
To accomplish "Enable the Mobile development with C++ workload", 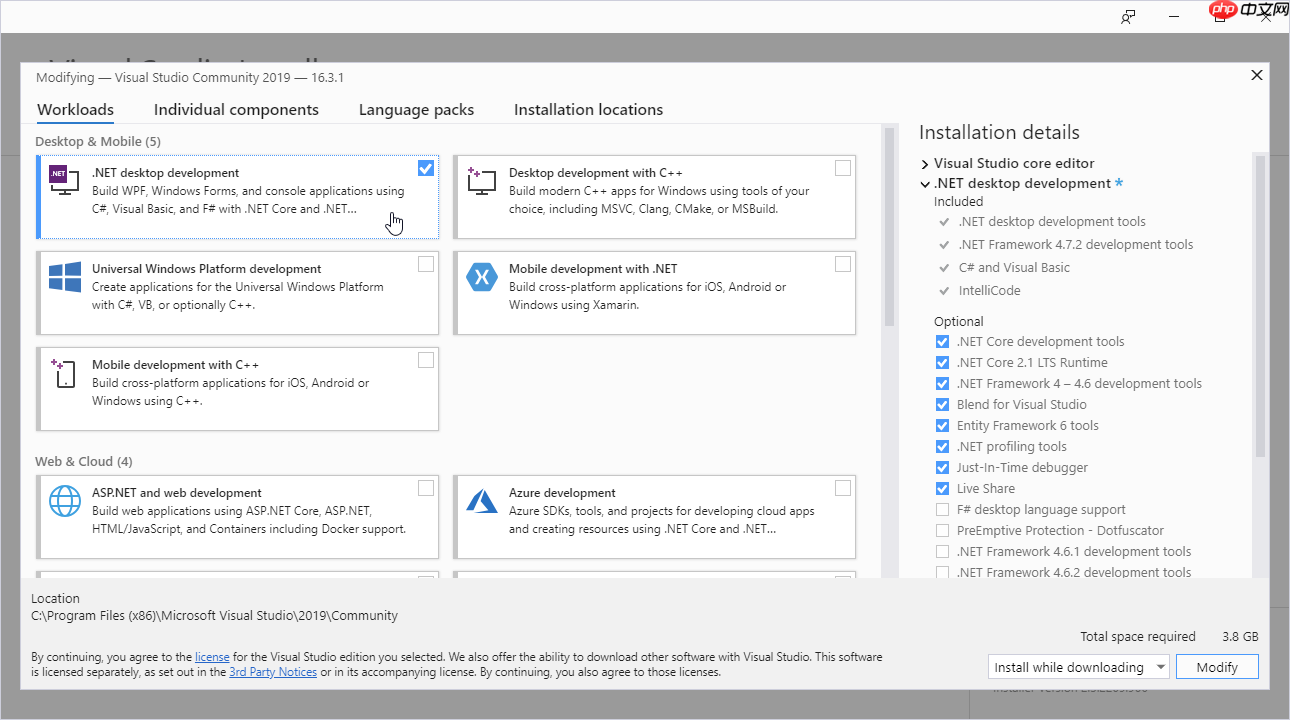I will tap(426, 360).
